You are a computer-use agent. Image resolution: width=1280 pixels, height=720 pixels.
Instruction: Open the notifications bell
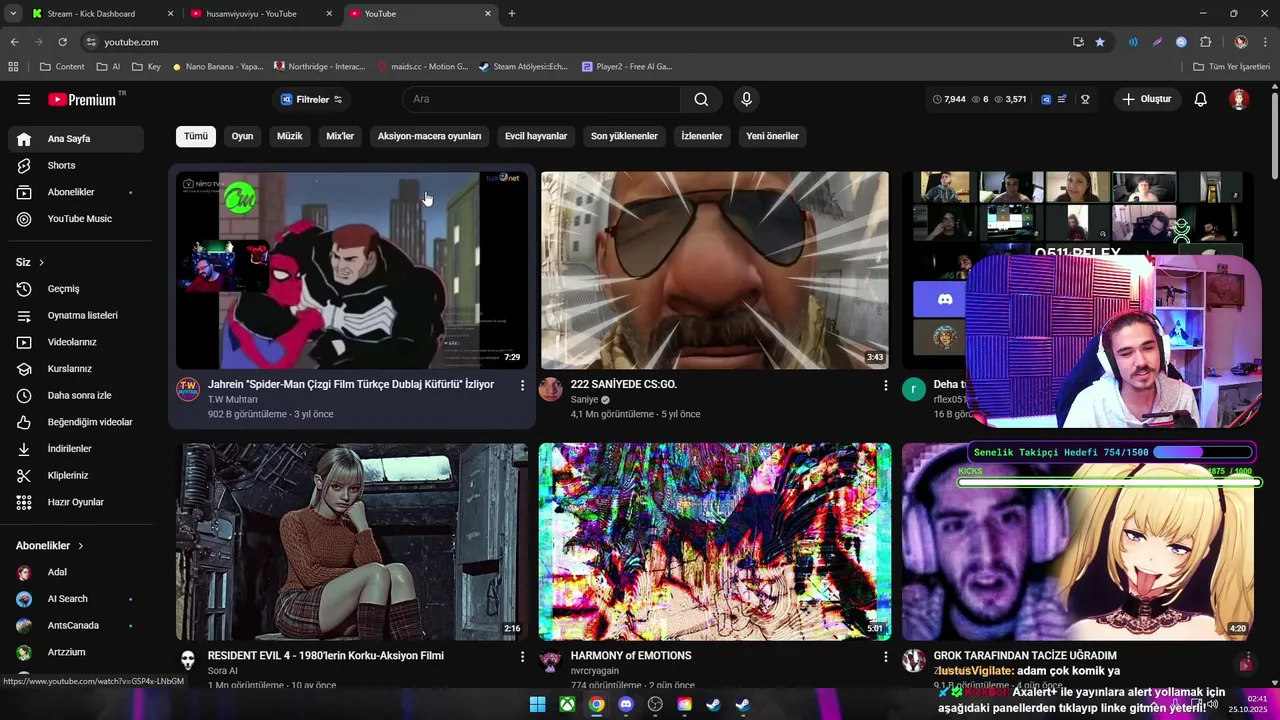coord(1201,99)
